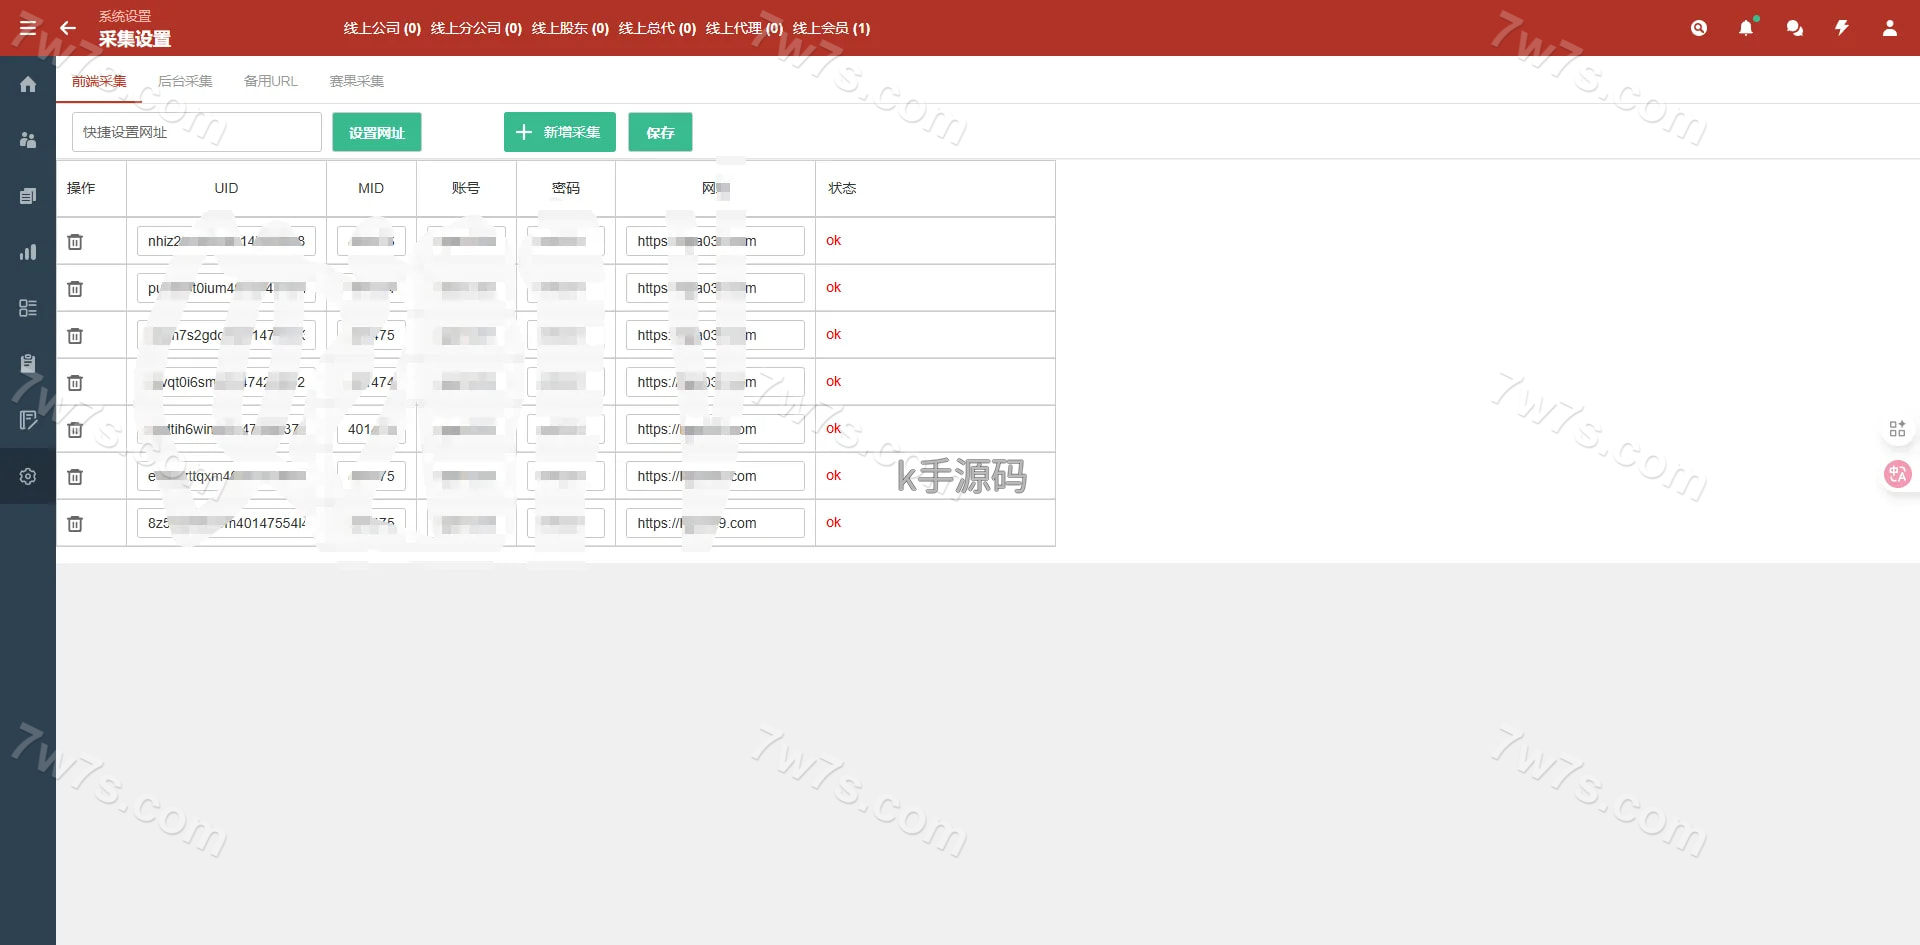Delete the row with UID containing n7s2gd
Viewport: 1920px width, 945px height.
(75, 335)
